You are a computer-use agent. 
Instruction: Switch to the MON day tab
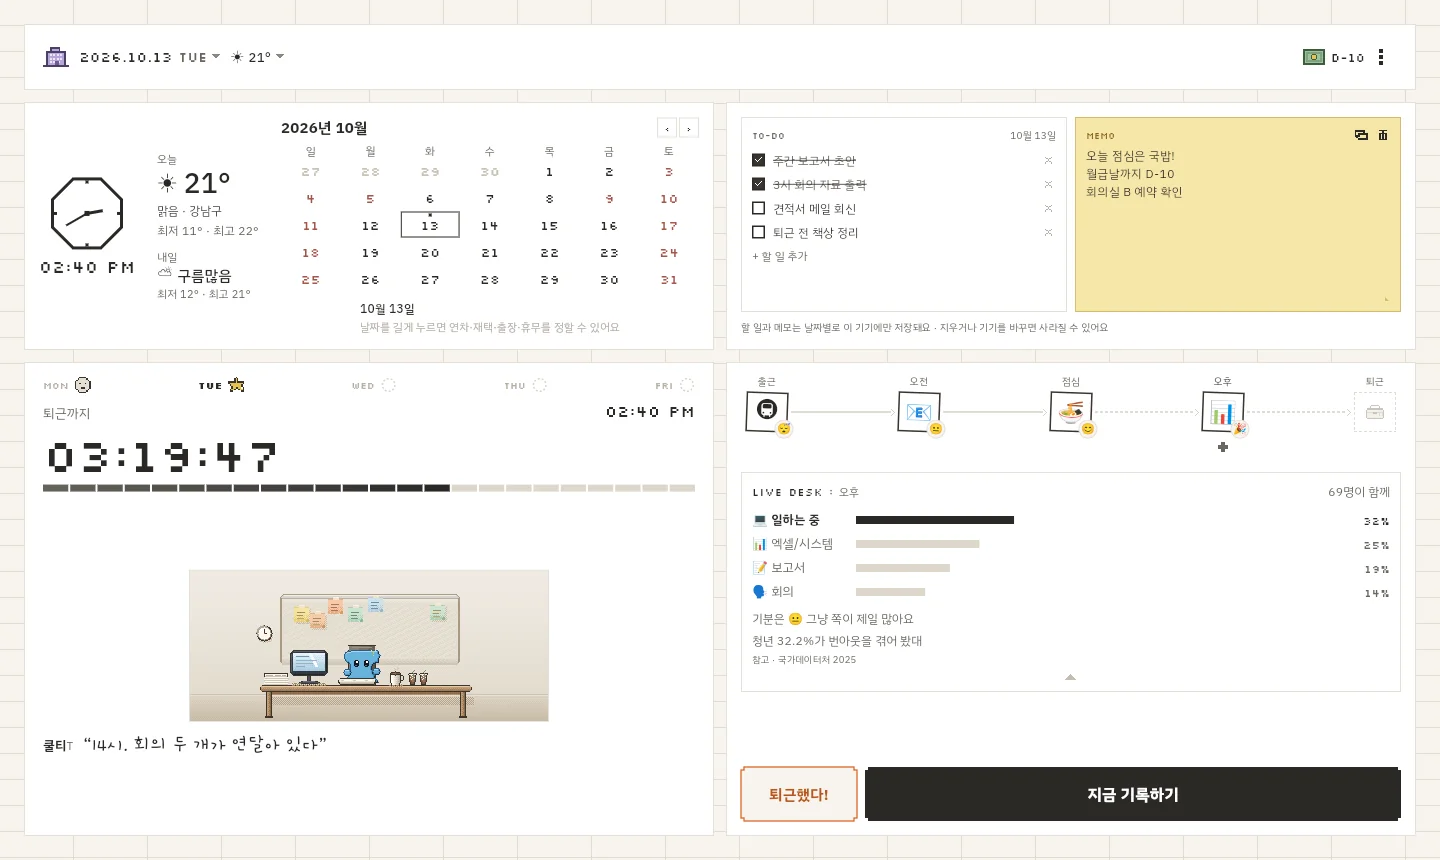(67, 385)
